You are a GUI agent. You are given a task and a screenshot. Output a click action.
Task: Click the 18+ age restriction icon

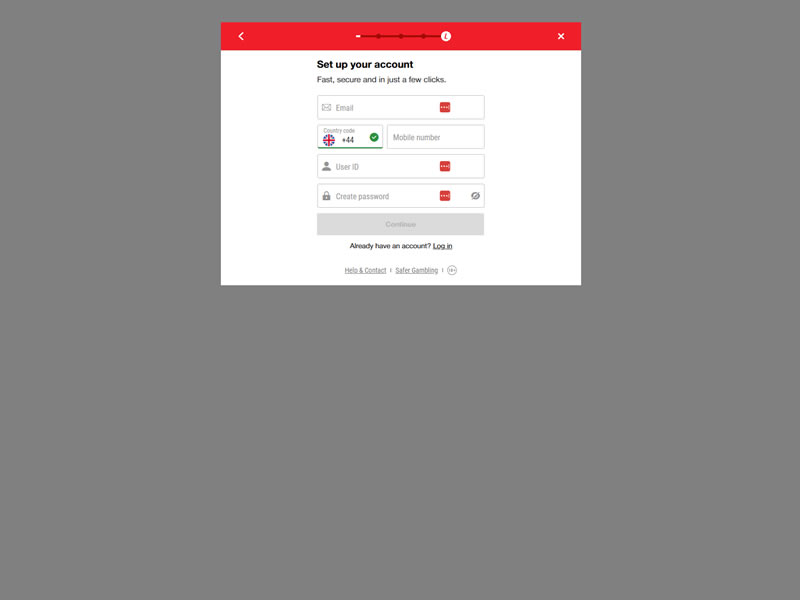click(x=452, y=270)
